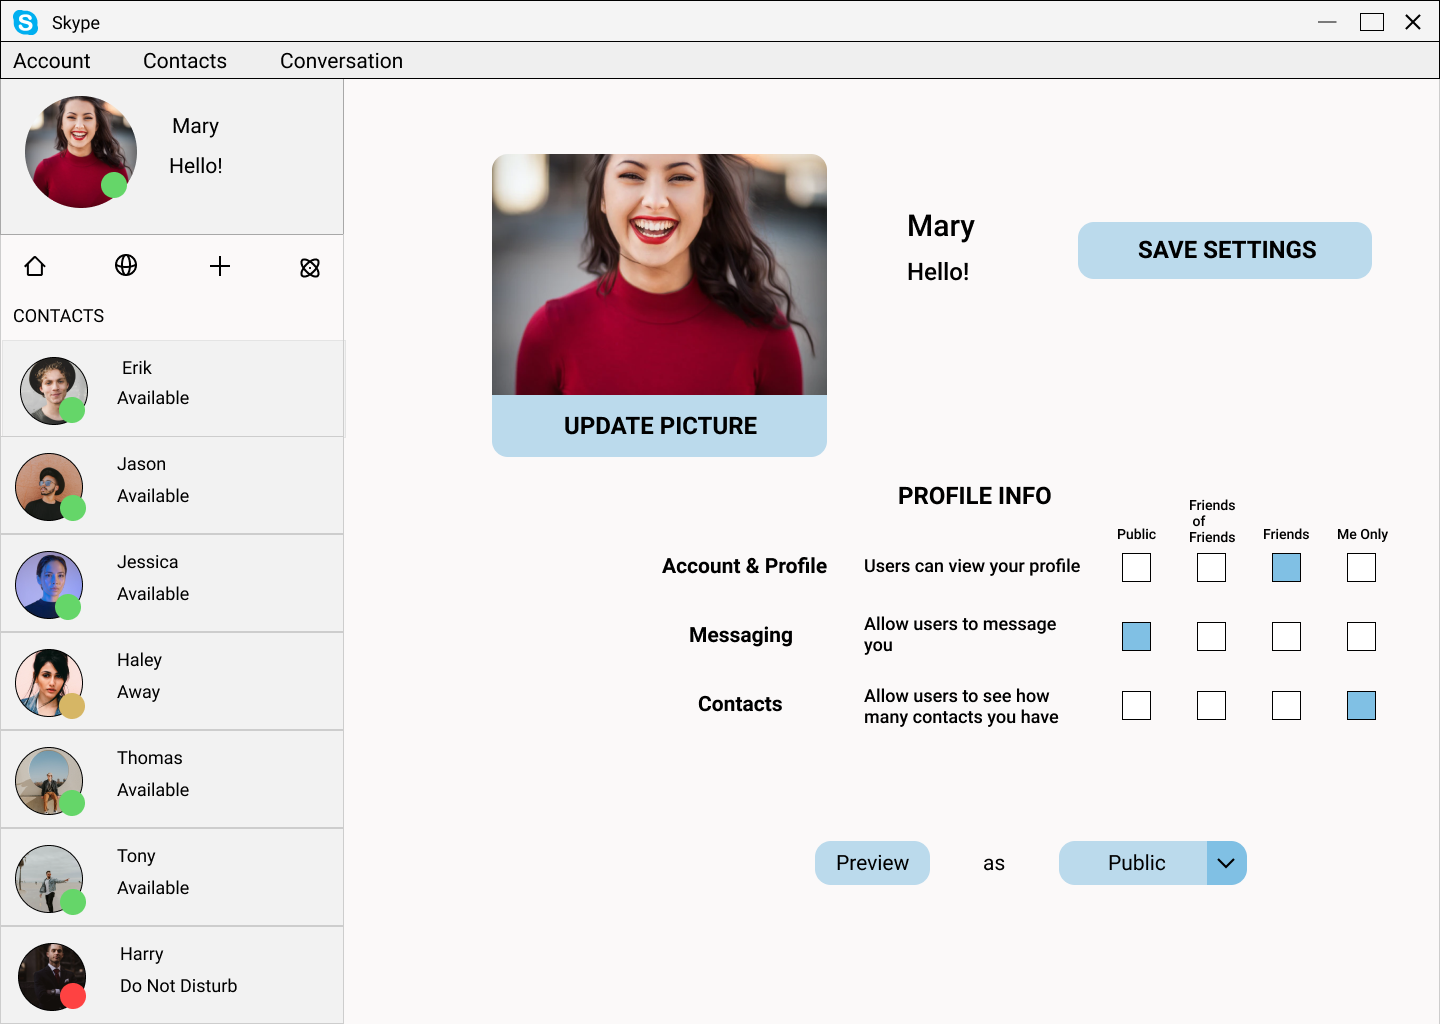This screenshot has height=1024, width=1440.
Task: Click the home icon in sidebar
Action: (35, 266)
